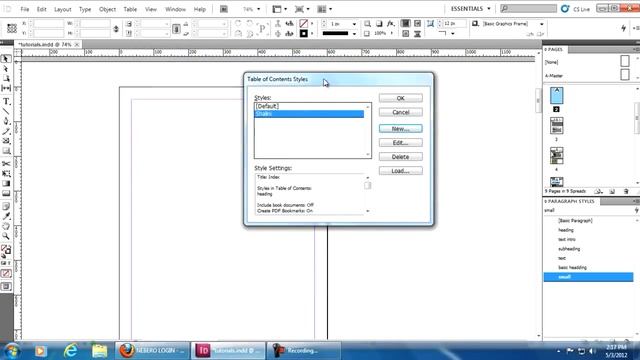Screen dimensions: 640x360
Task: Select the Free Transform tool
Action: (6, 173)
